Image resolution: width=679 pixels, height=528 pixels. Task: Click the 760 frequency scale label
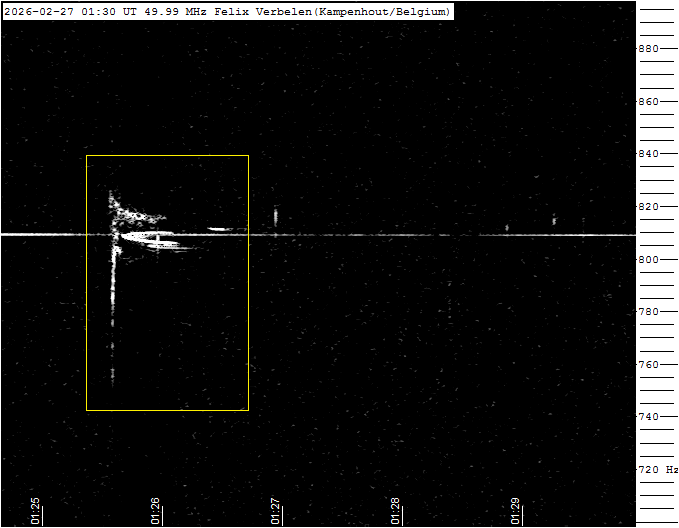pyautogui.click(x=649, y=365)
